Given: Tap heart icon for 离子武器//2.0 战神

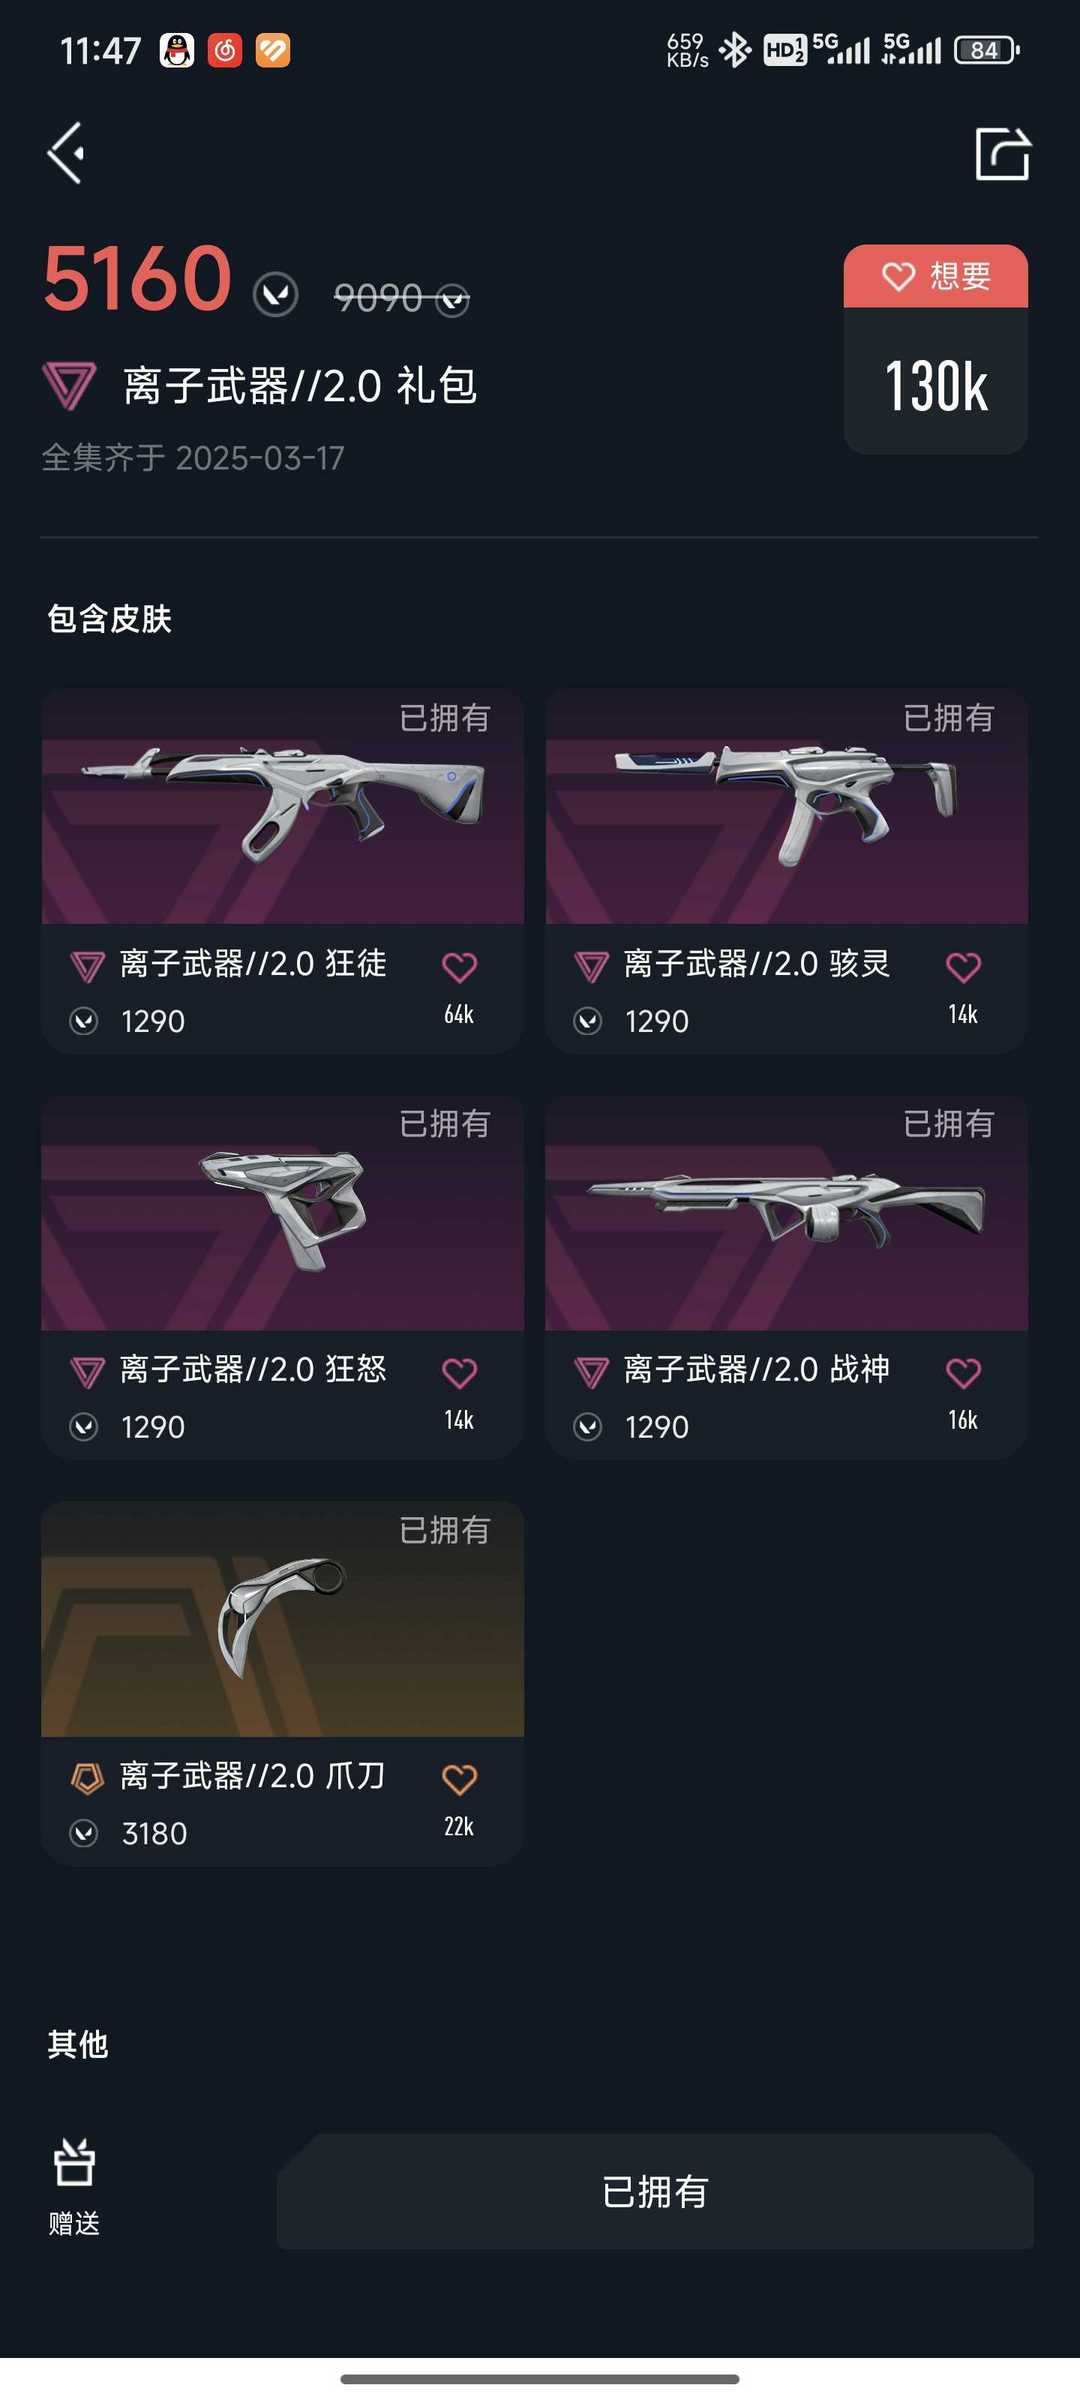Looking at the screenshot, I should tap(963, 1373).
